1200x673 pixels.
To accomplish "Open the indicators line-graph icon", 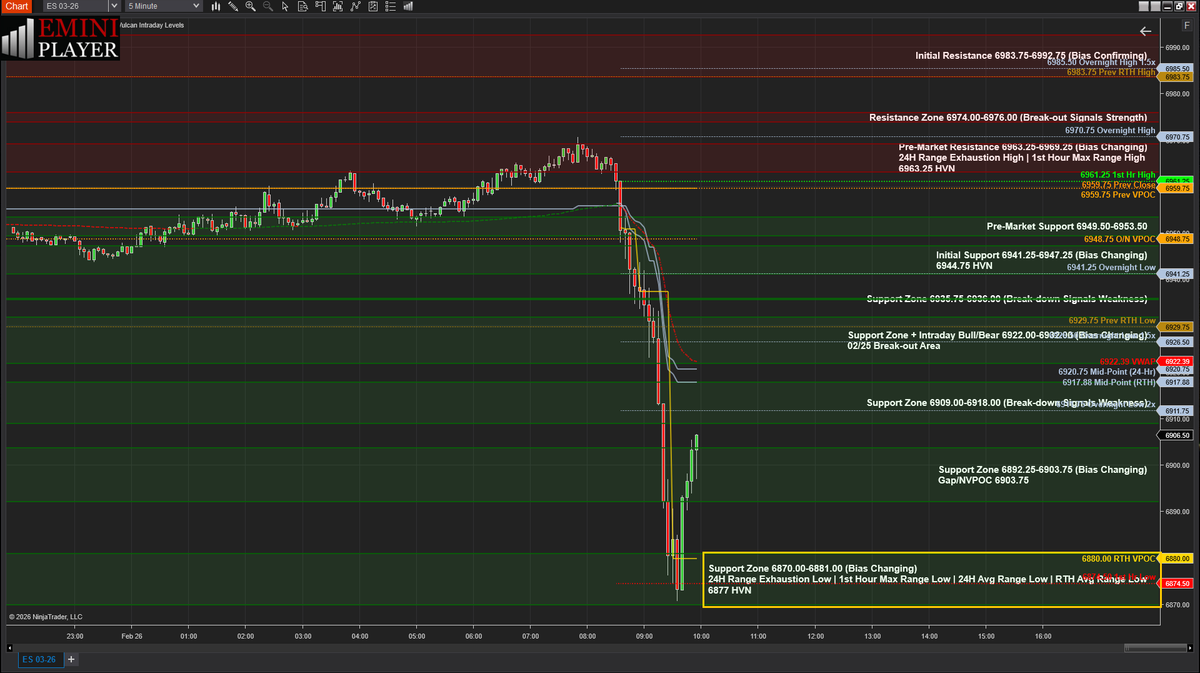I will tap(355, 6).
